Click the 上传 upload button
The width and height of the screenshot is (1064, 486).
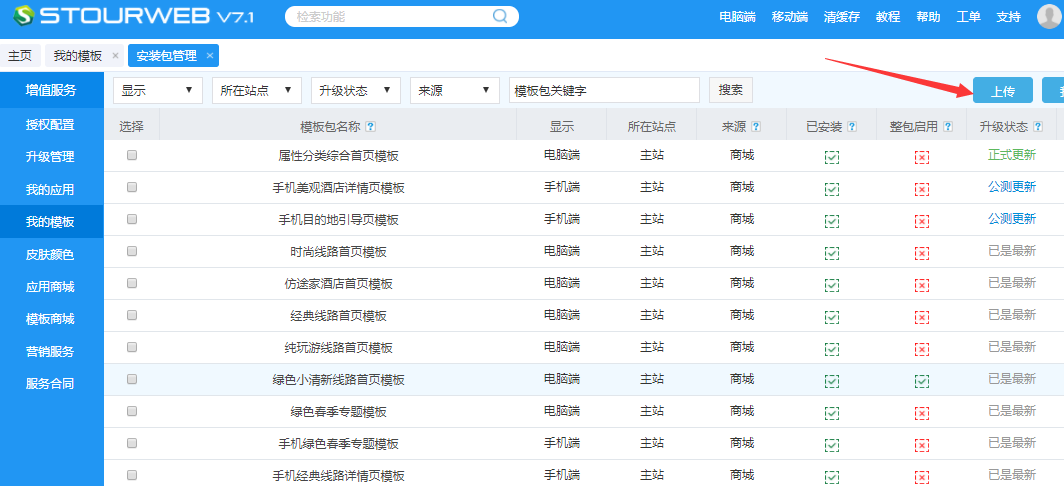click(1003, 91)
